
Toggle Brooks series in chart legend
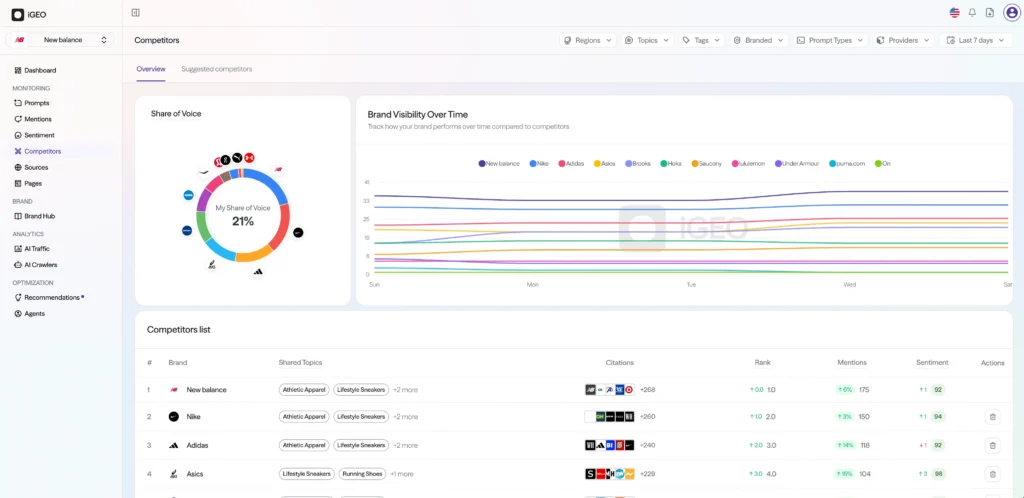(x=637, y=164)
